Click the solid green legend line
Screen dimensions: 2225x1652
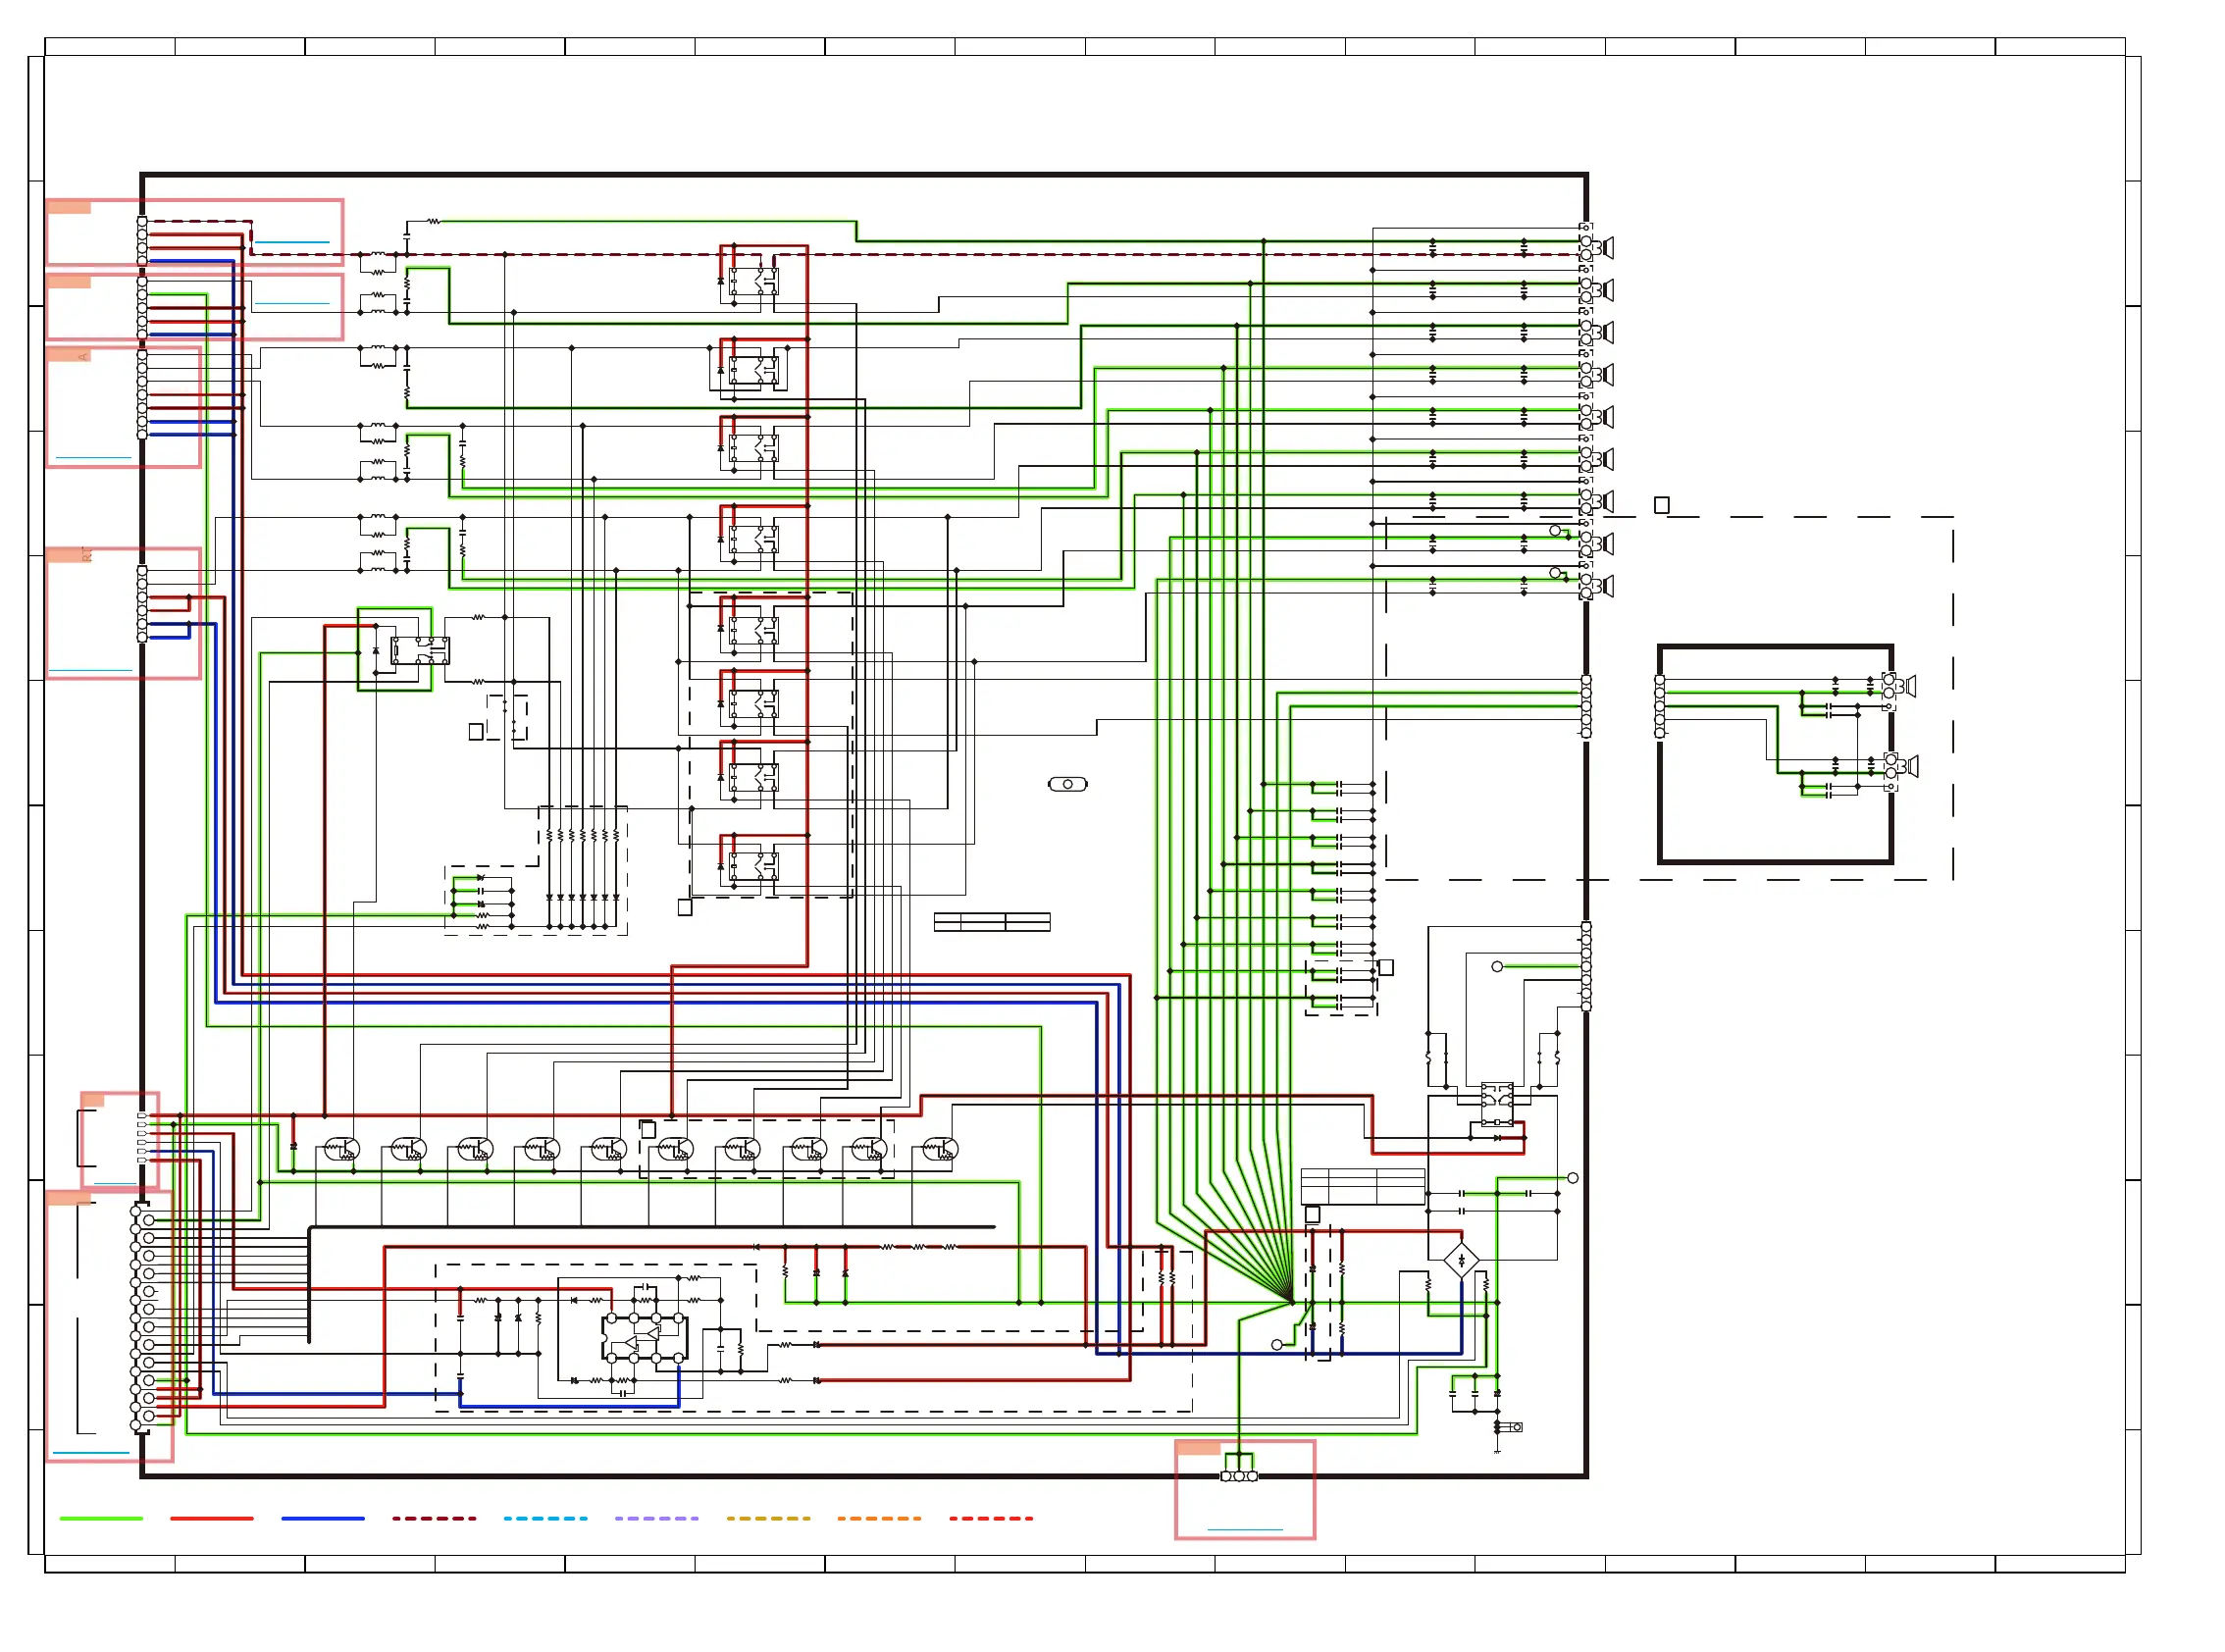[x=101, y=1518]
